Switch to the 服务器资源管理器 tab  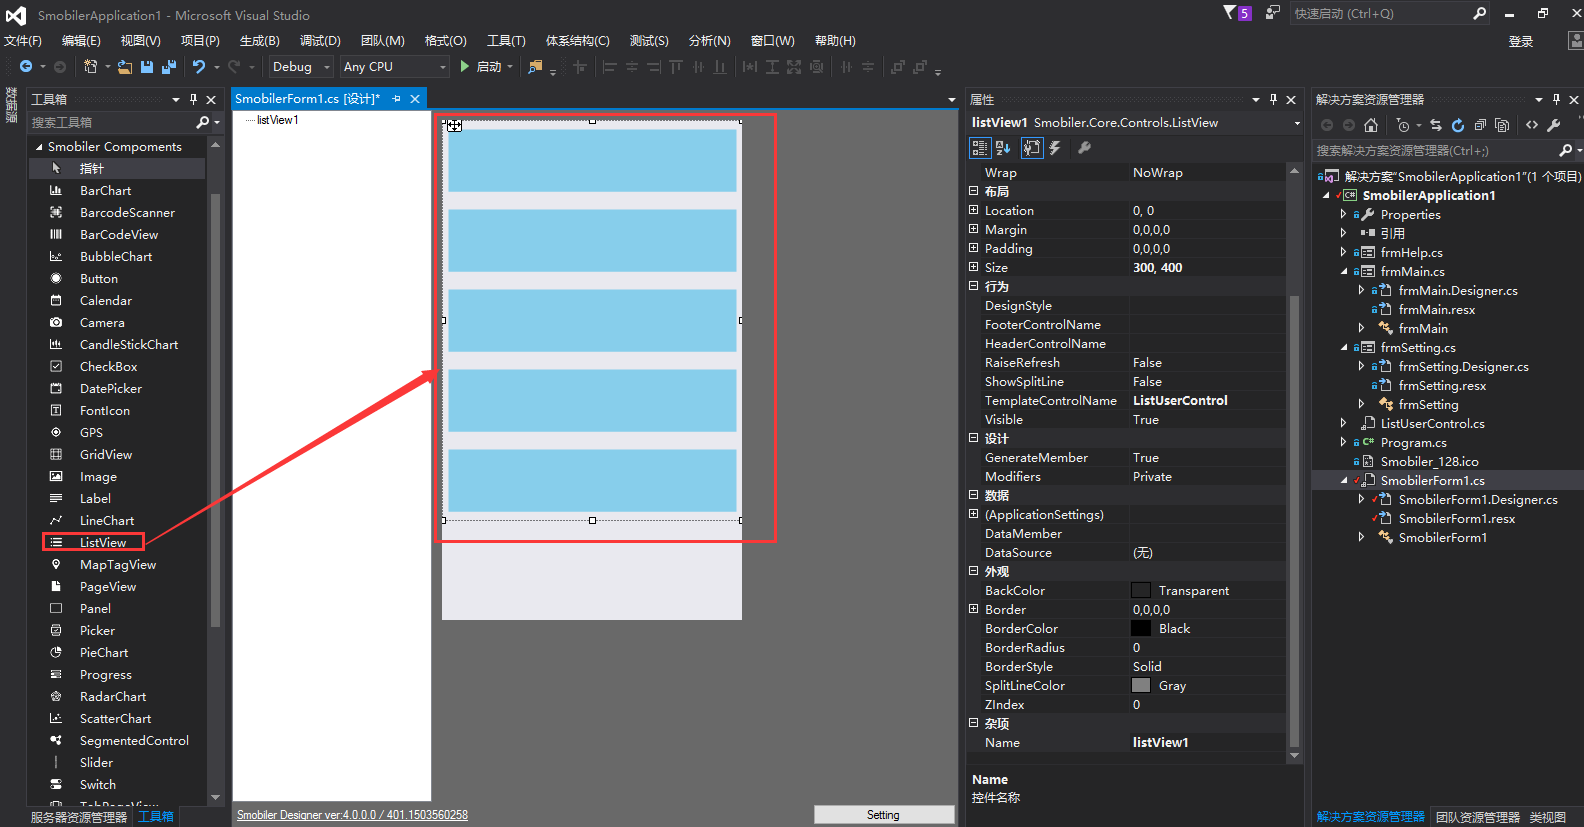(x=79, y=817)
